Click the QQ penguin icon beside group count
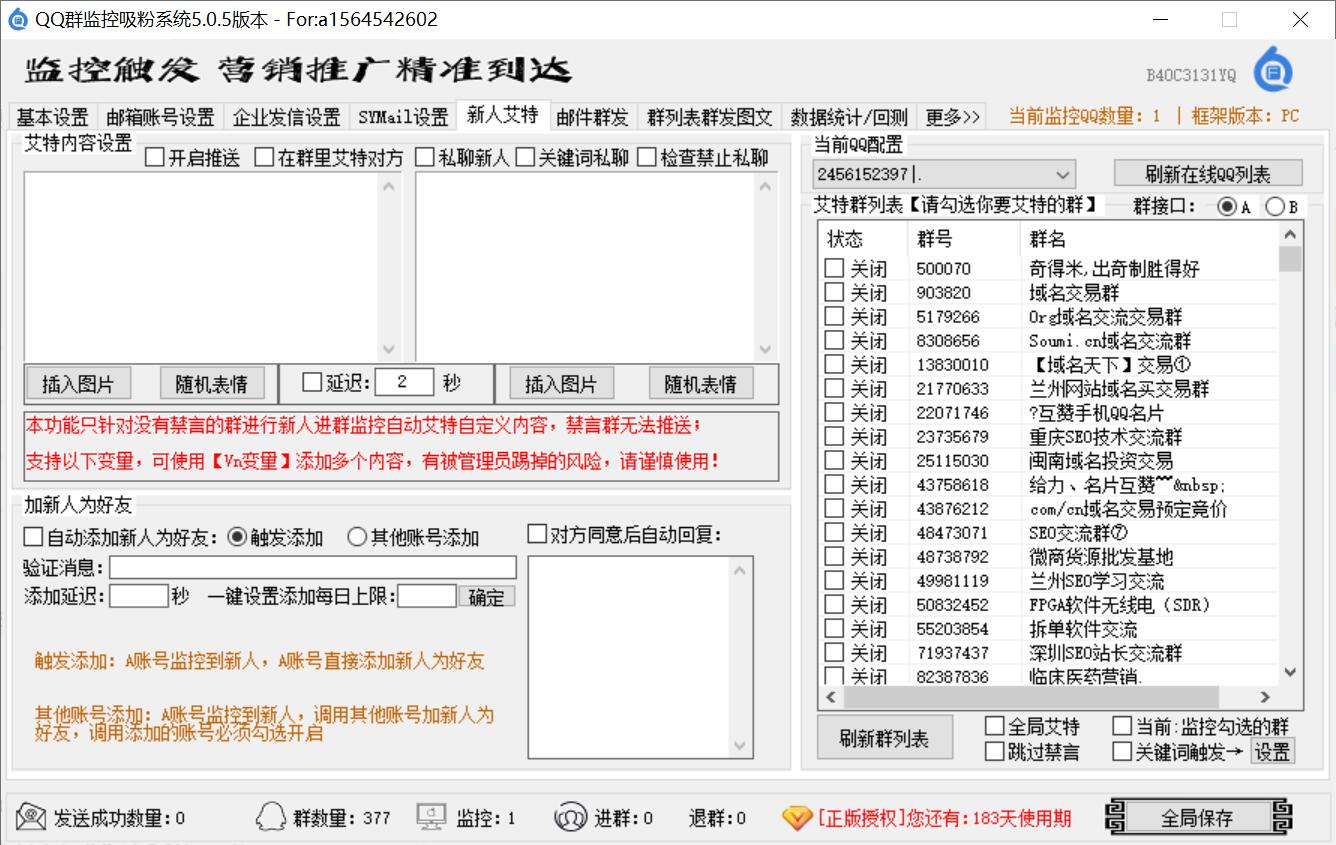The height and width of the screenshot is (845, 1336). pos(270,817)
